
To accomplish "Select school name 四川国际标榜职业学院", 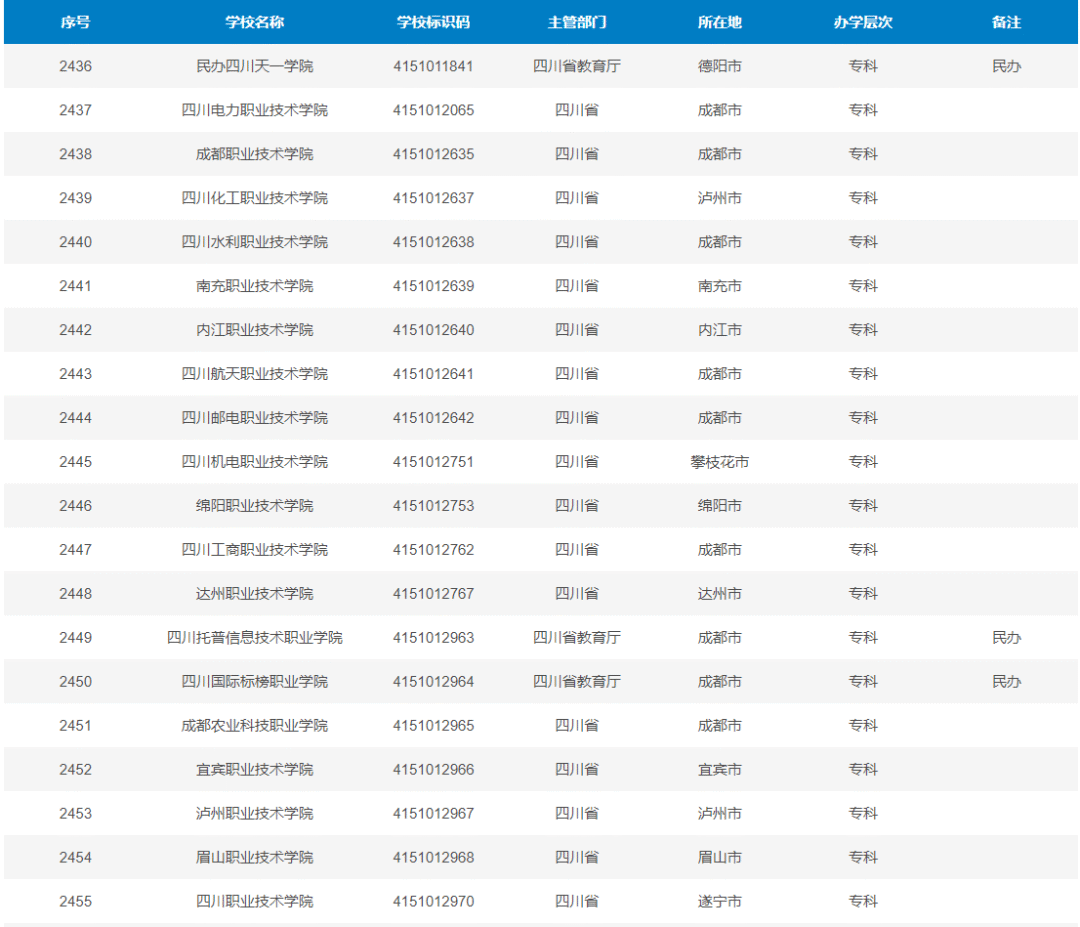I will click(x=254, y=682).
